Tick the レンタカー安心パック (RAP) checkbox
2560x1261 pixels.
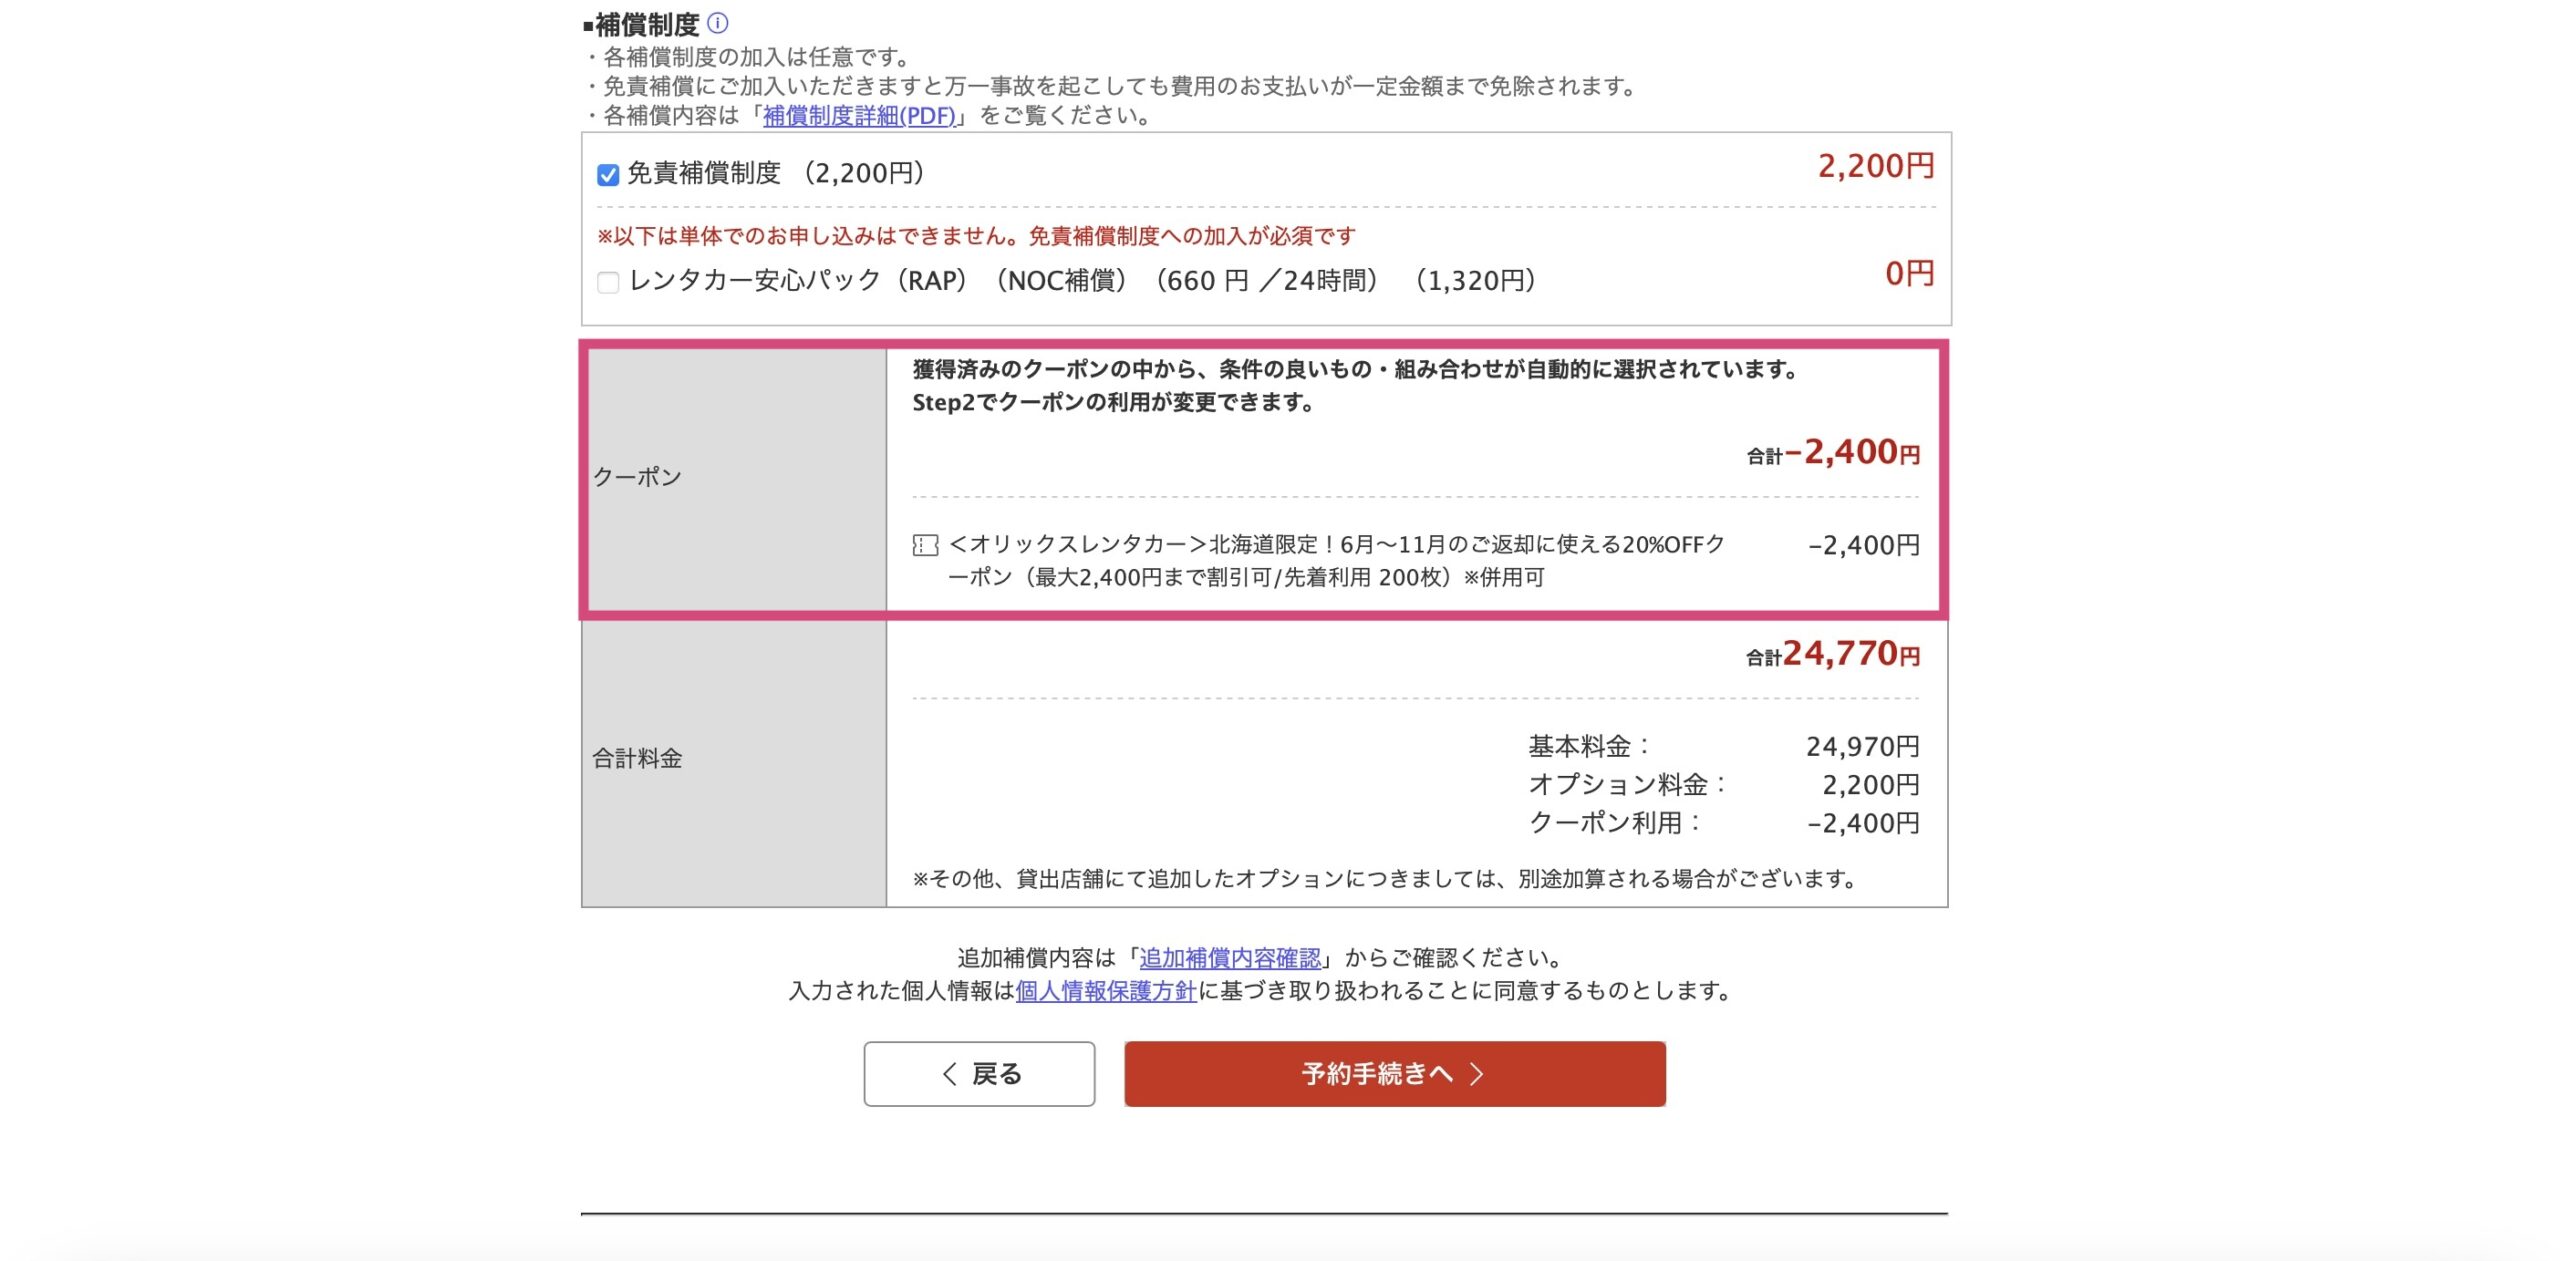[608, 282]
